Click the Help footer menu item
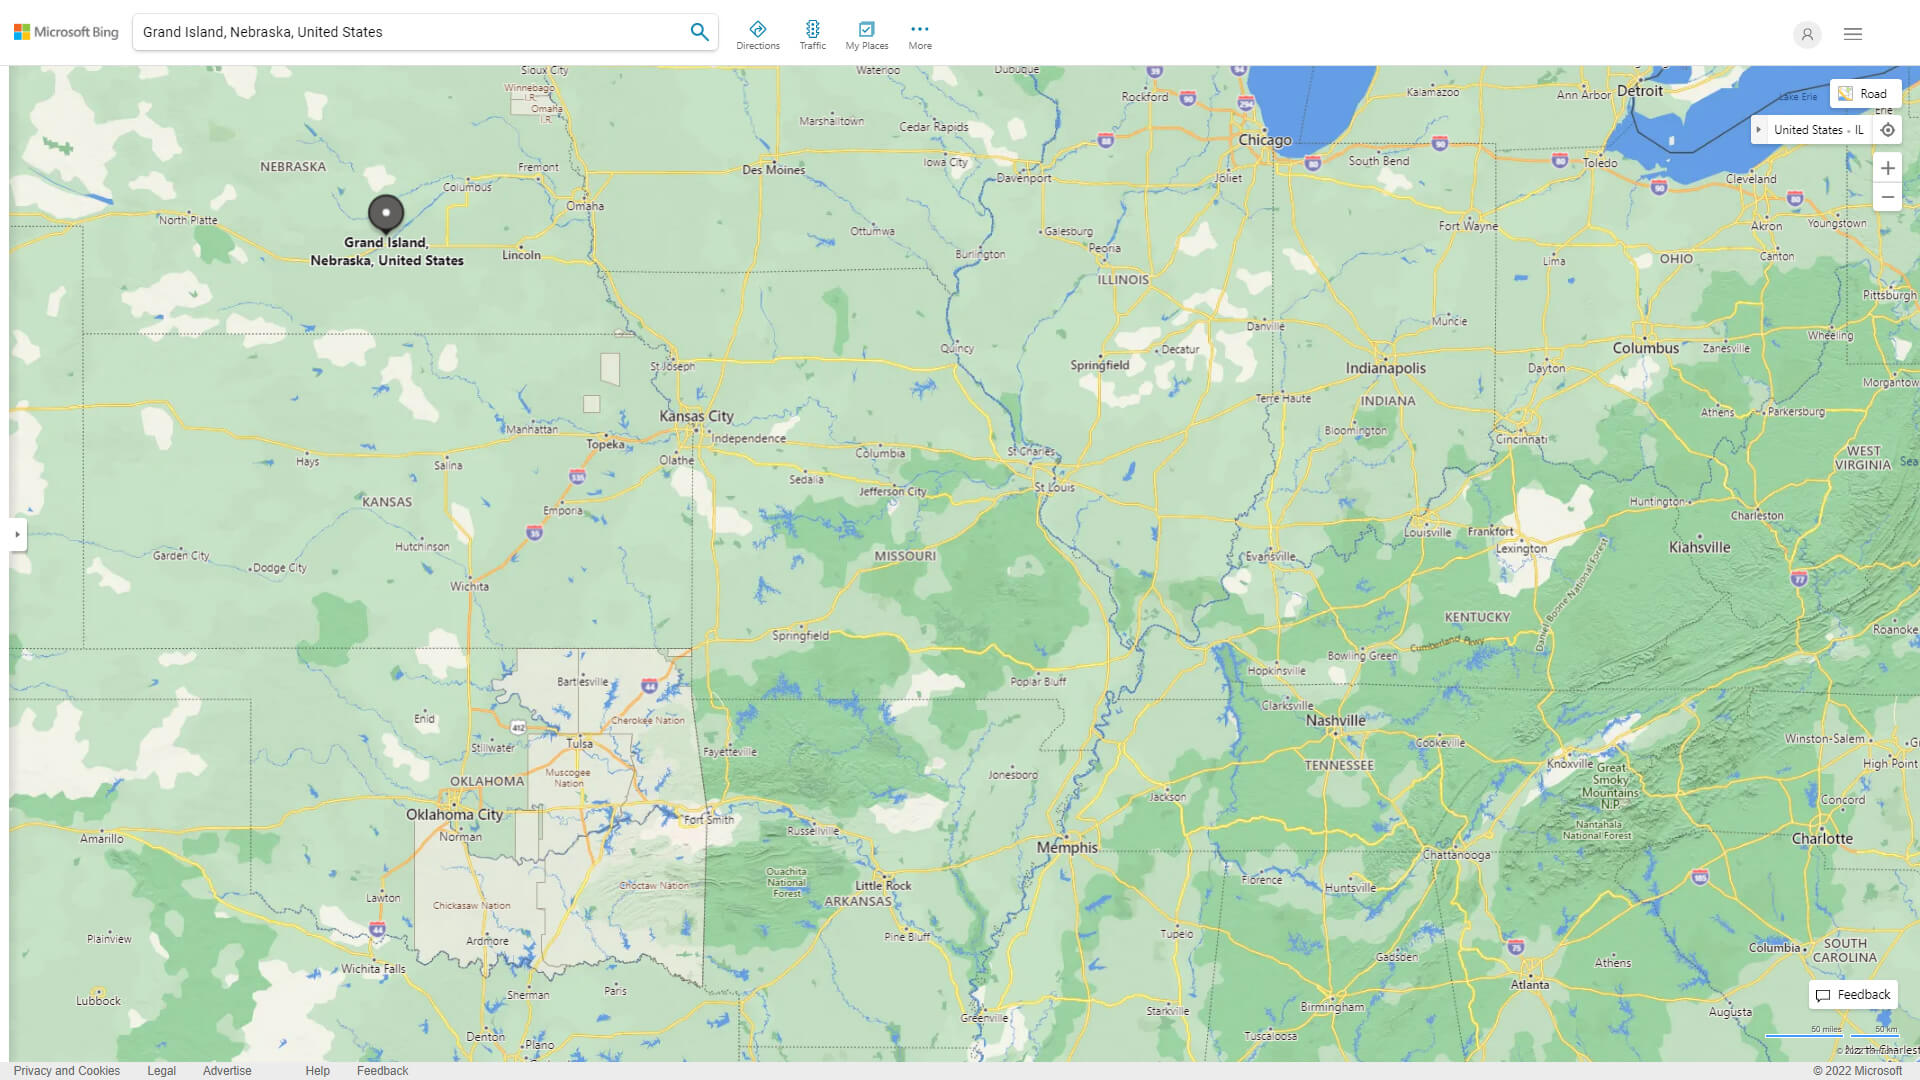Image resolution: width=1920 pixels, height=1080 pixels. point(317,1070)
